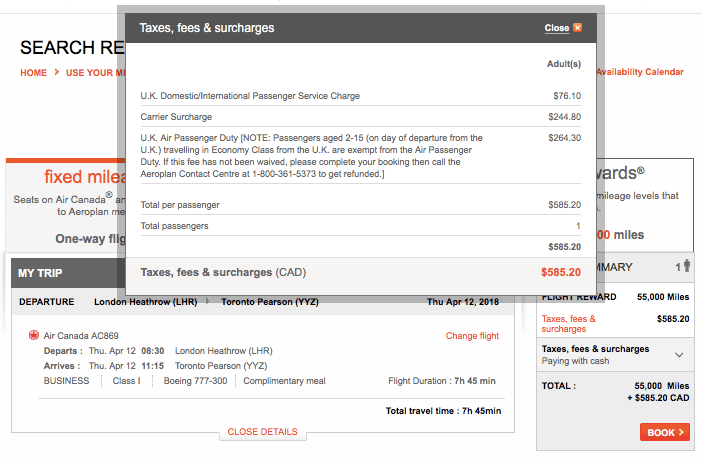The image size is (702, 458).
Task: Open Taxes, fees & surcharges link in summary
Action: pyautogui.click(x=568, y=324)
